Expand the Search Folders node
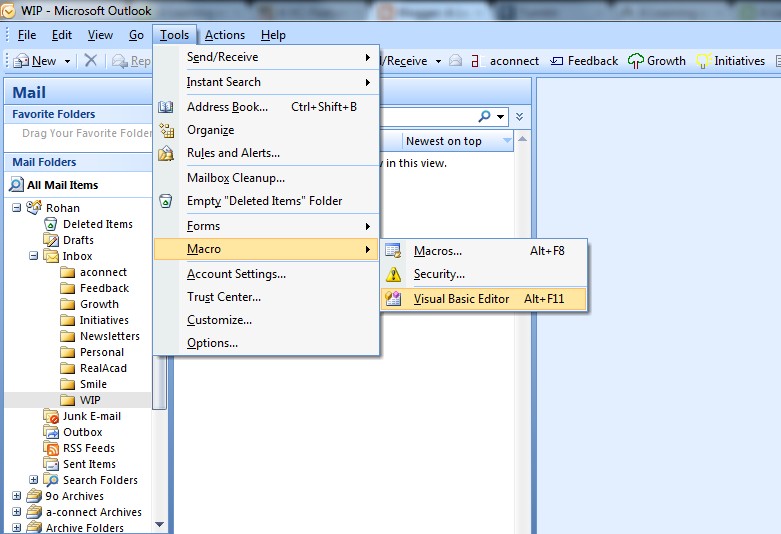The image size is (781, 534). (33, 480)
